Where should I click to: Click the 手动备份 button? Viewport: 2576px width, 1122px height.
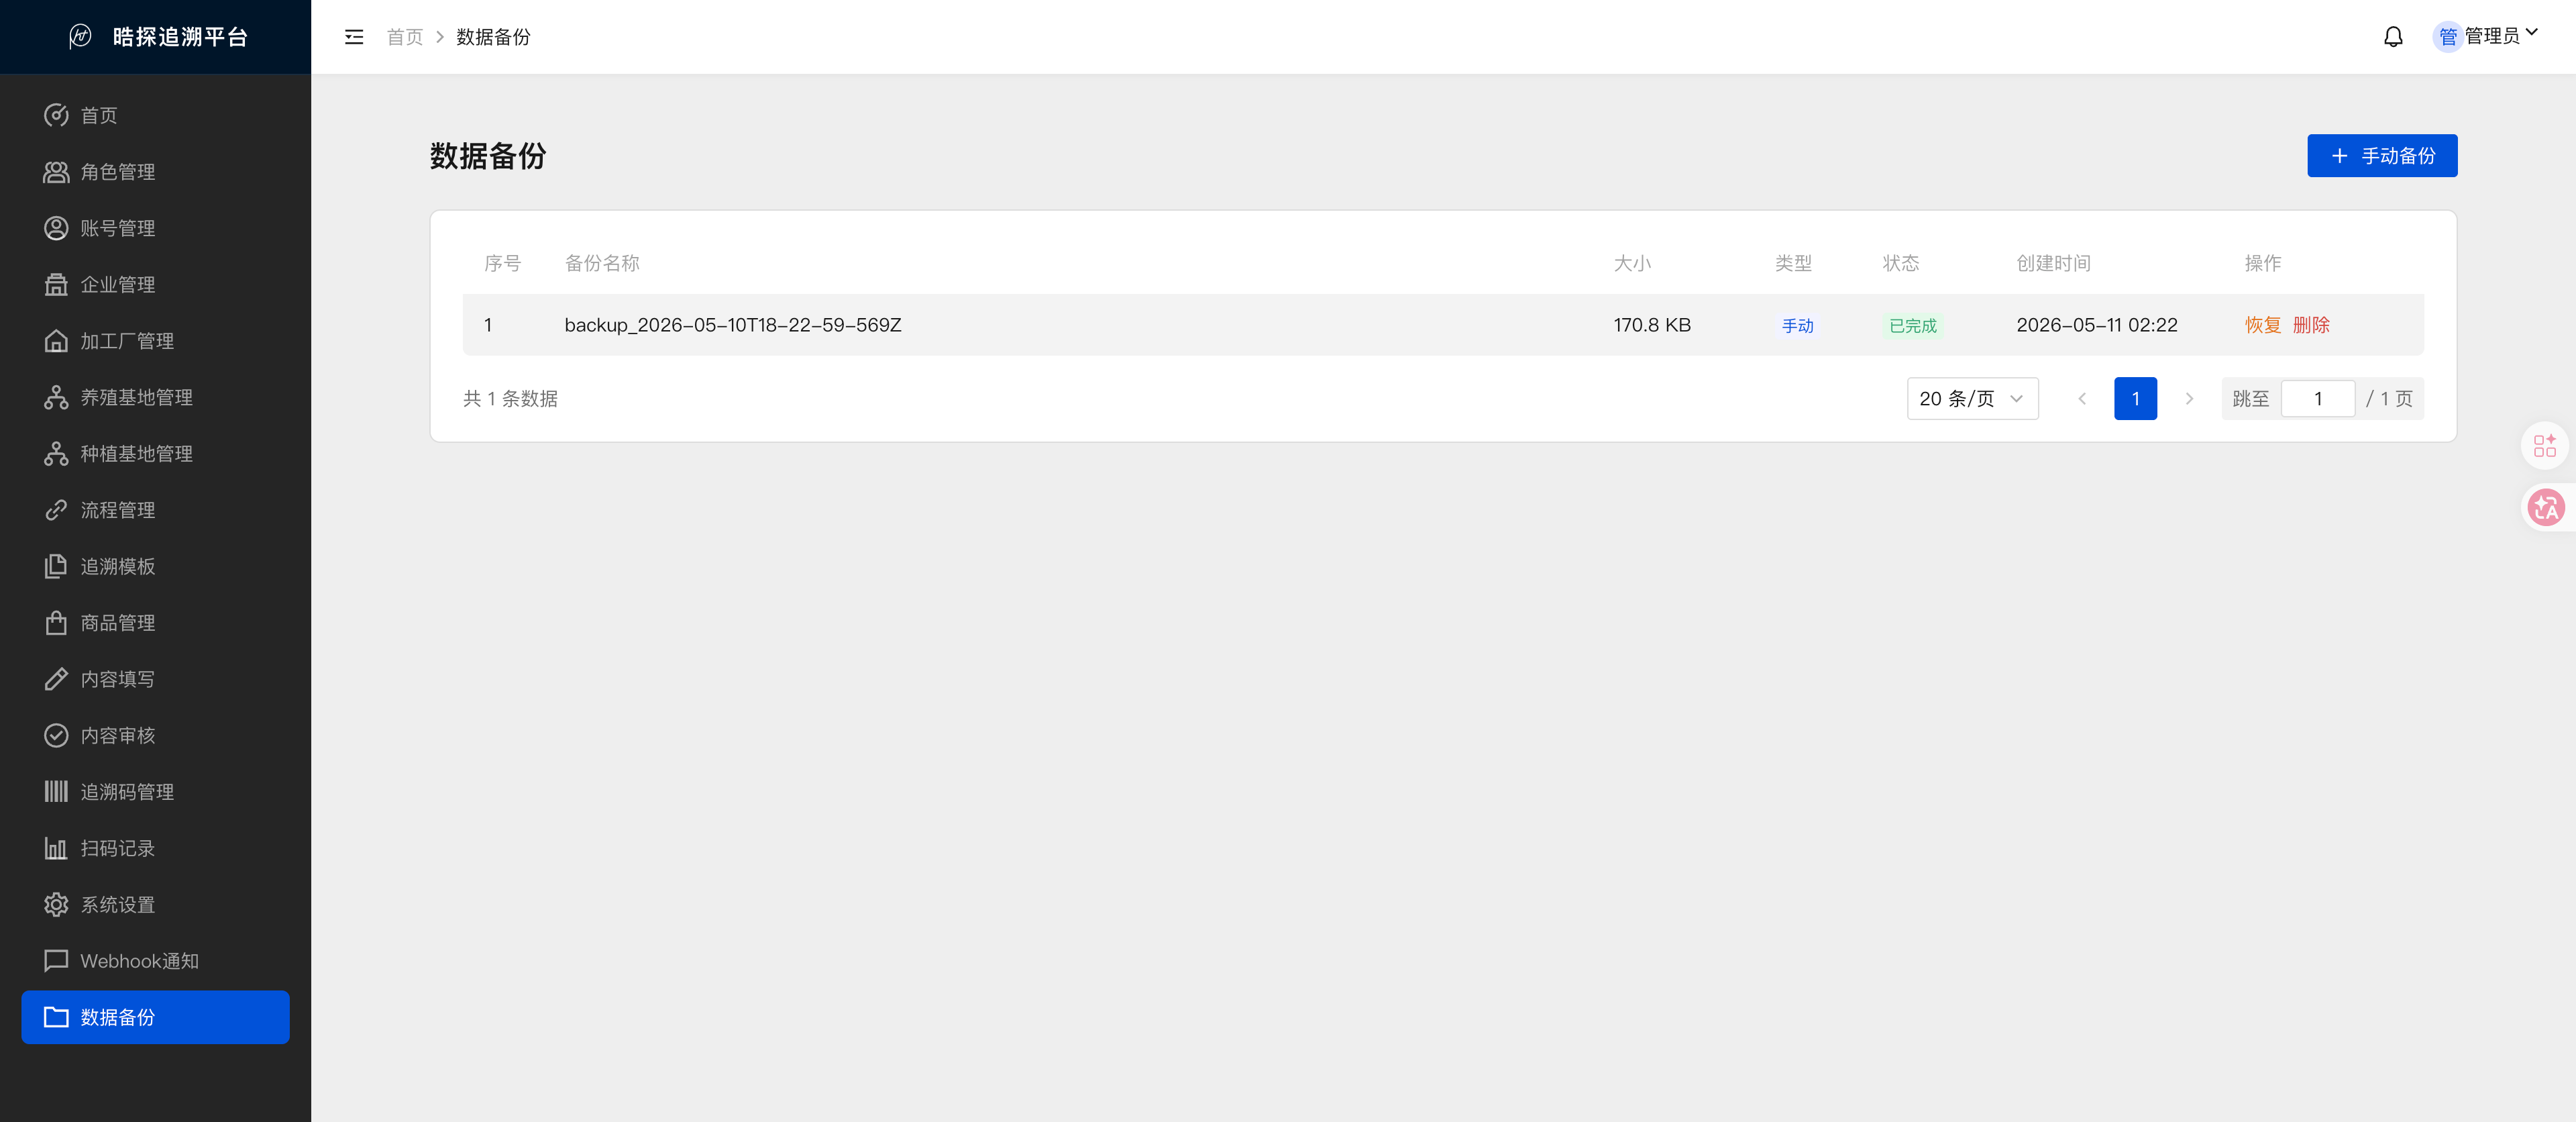point(2382,156)
